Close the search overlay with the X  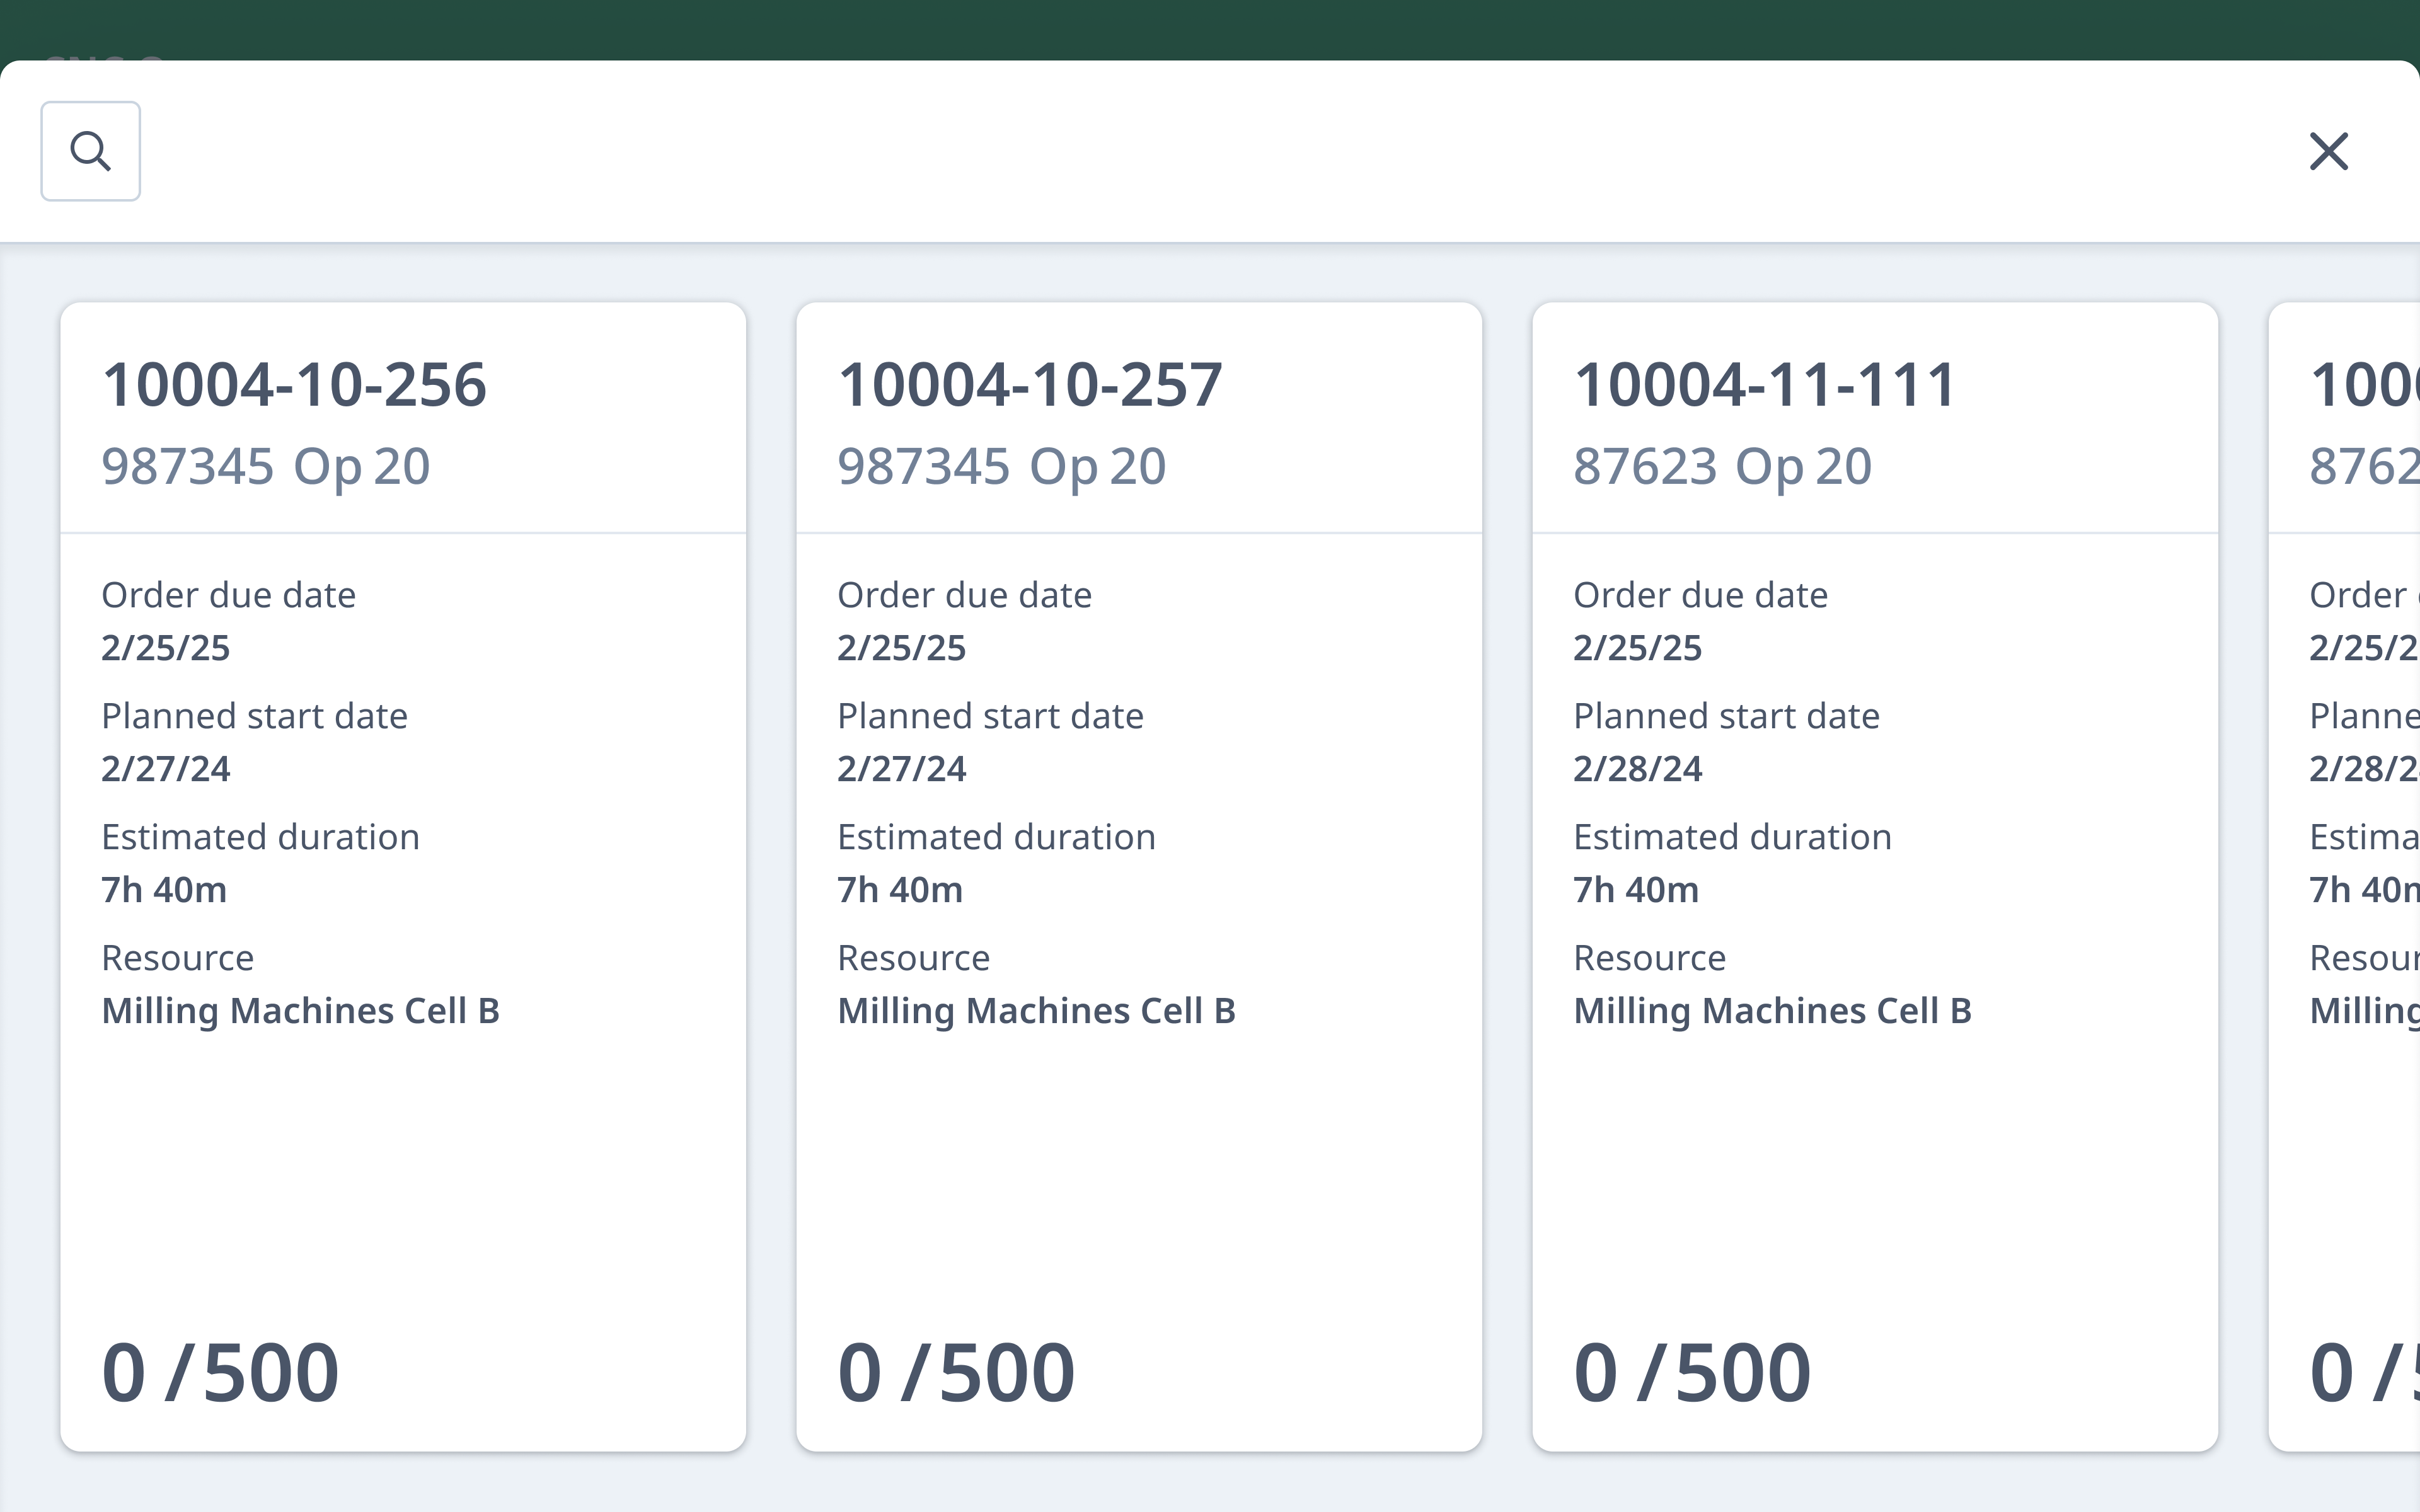click(x=2329, y=151)
